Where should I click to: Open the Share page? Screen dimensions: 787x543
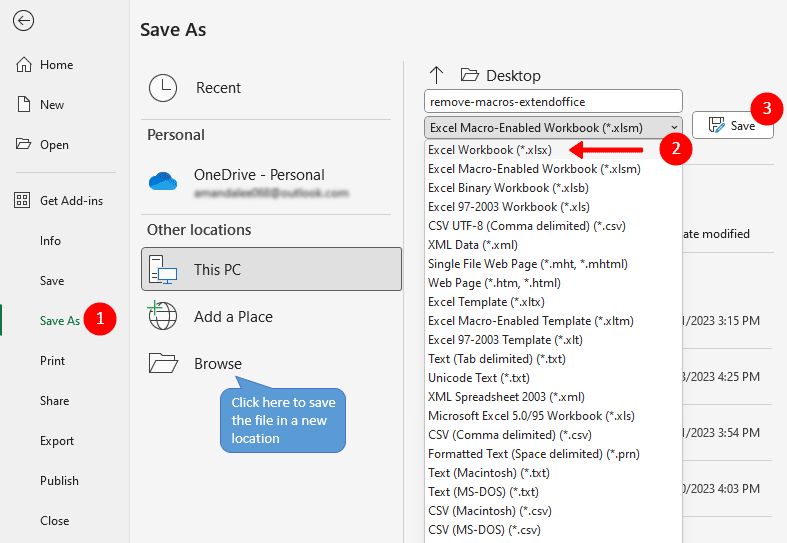[x=54, y=400]
